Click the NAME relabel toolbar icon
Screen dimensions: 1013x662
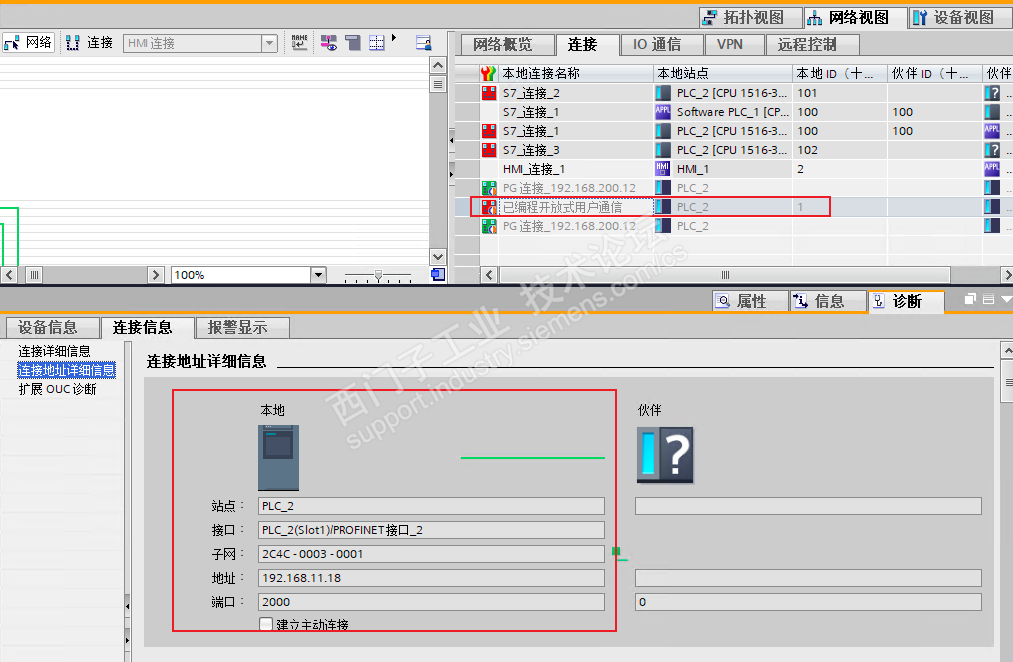(299, 43)
